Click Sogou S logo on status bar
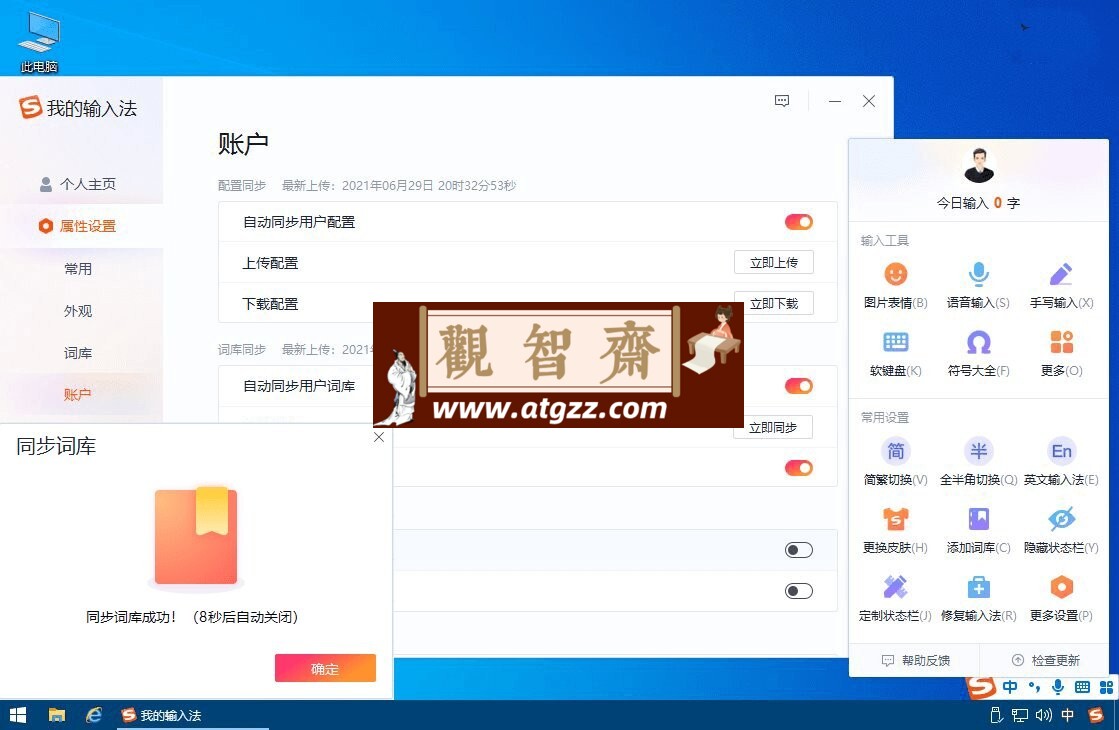1119x730 pixels. 981,686
